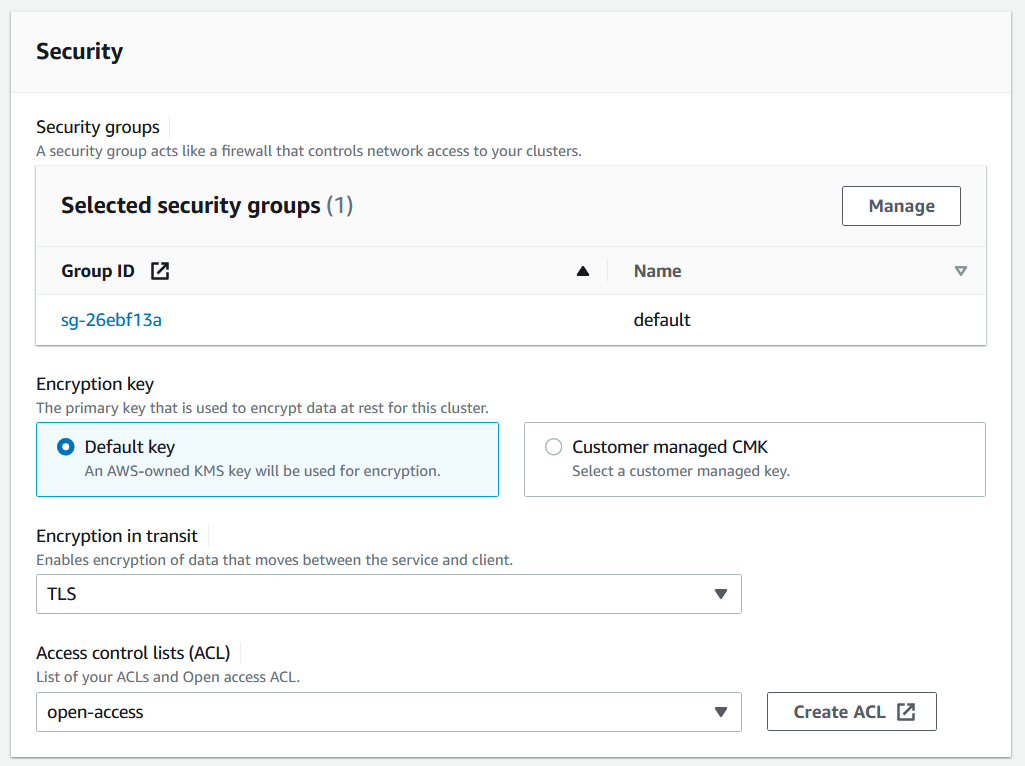Open the Encryption in transit TLS dropdown
Image resolution: width=1025 pixels, height=766 pixels.
click(x=388, y=594)
